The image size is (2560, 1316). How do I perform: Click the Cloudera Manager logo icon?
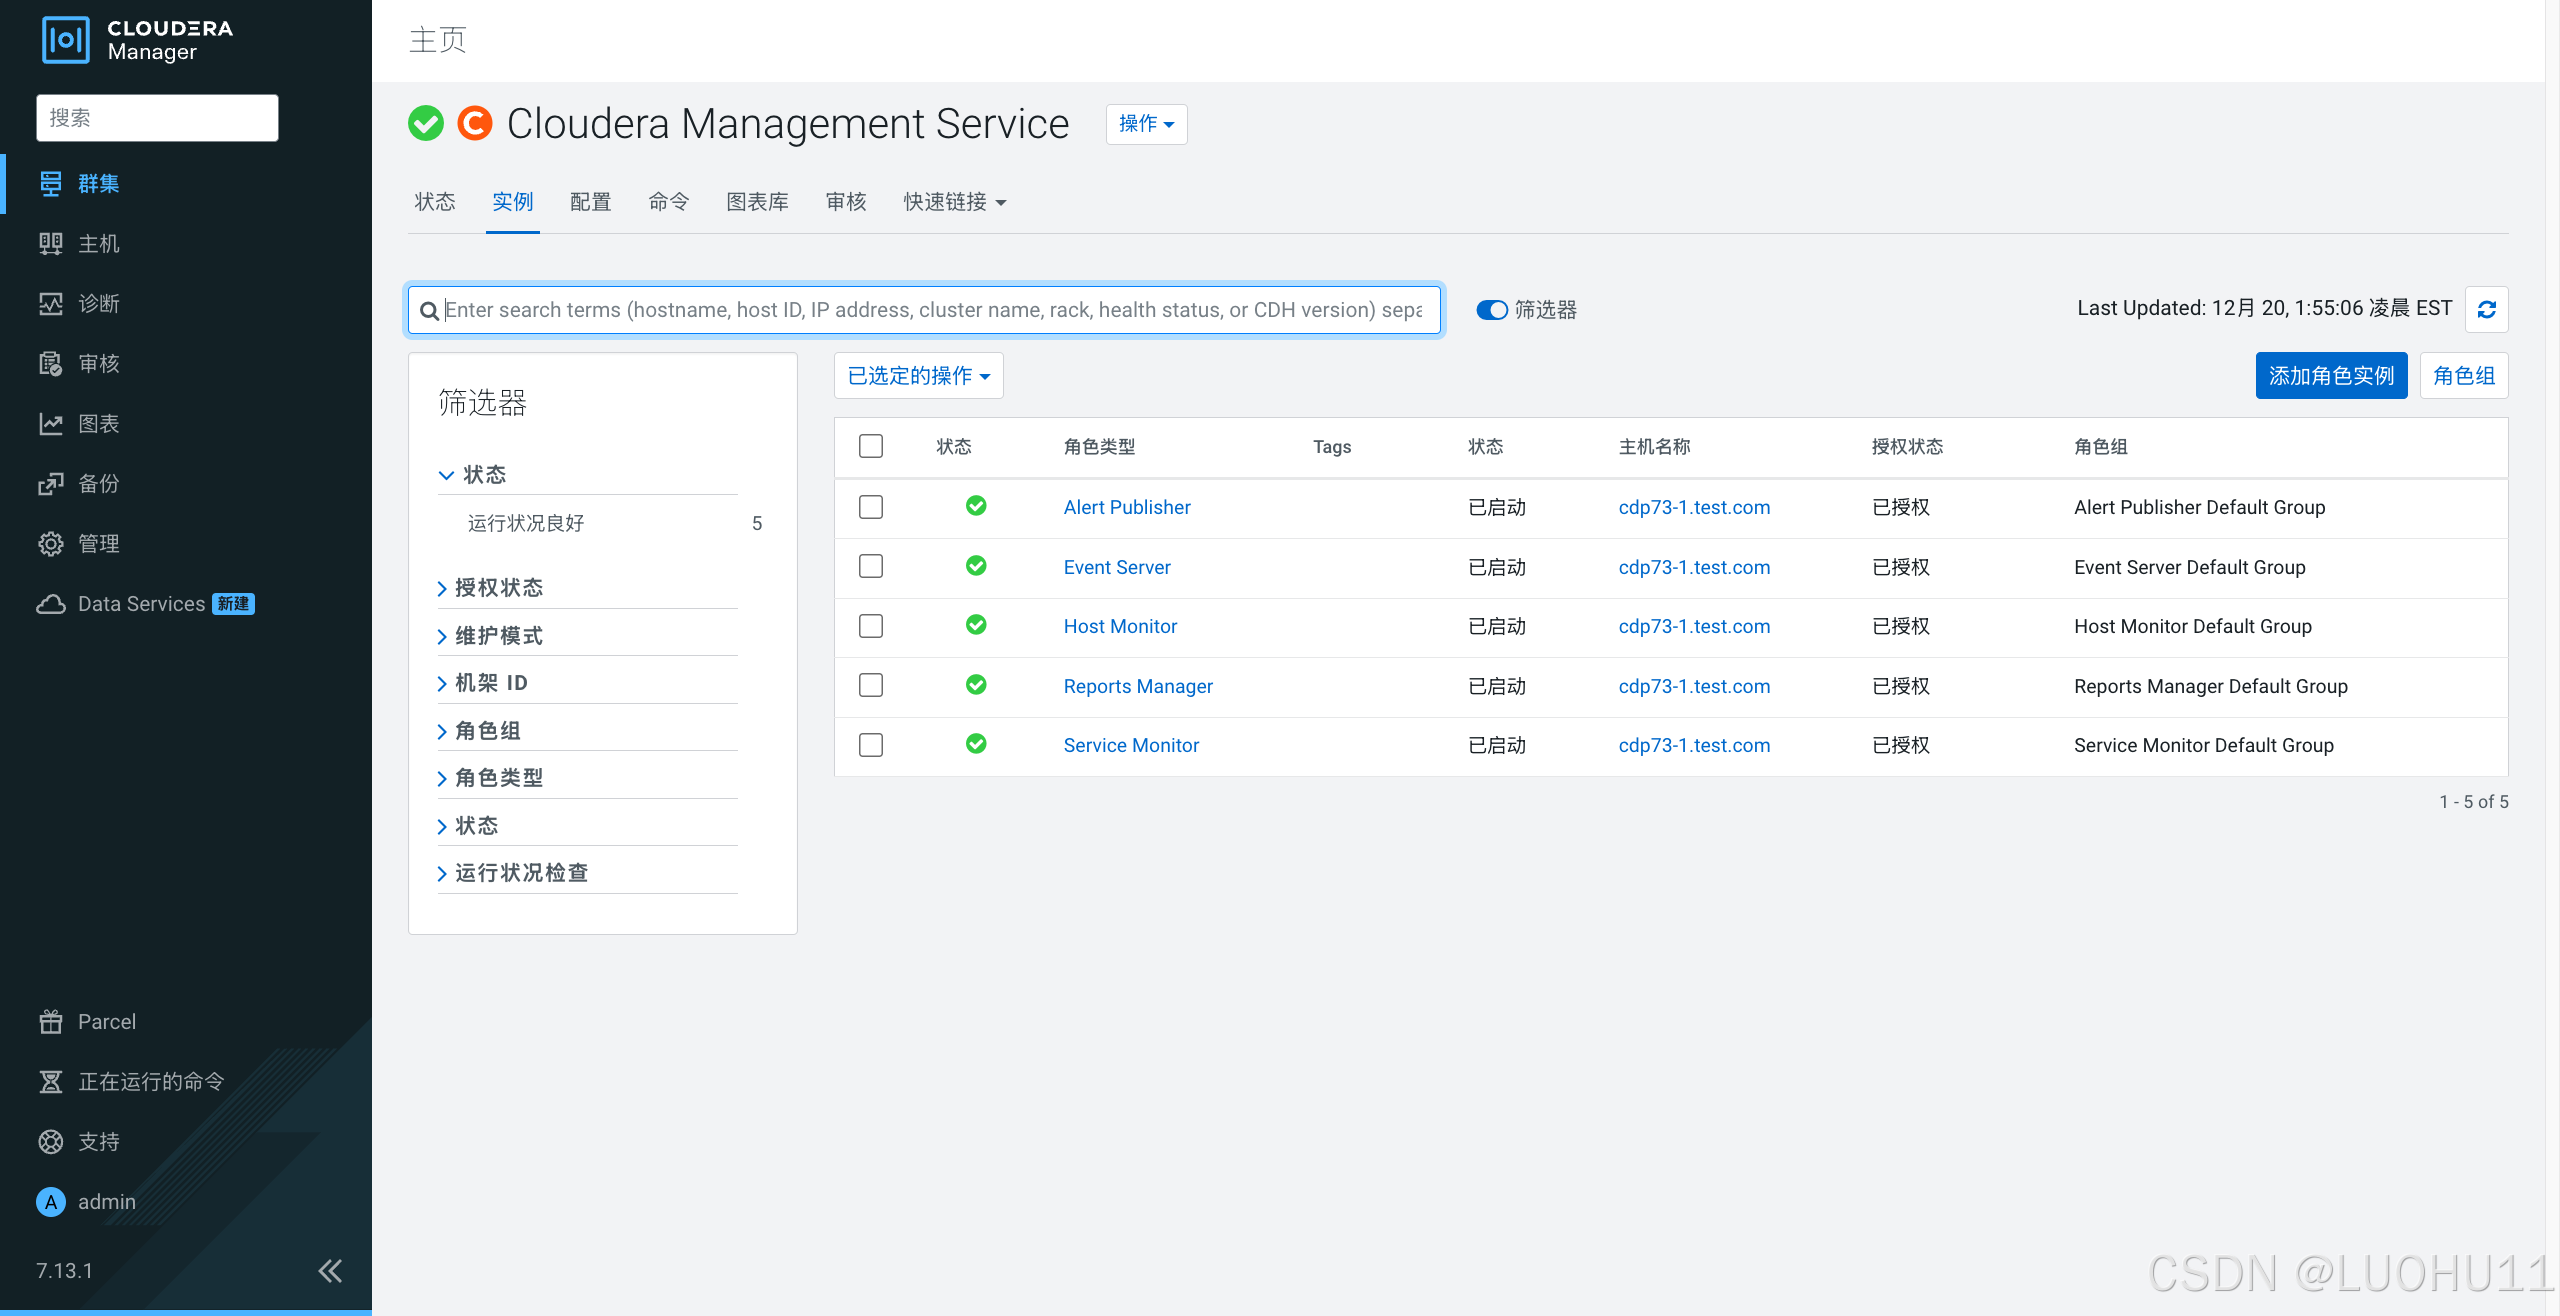pyautogui.click(x=66, y=40)
